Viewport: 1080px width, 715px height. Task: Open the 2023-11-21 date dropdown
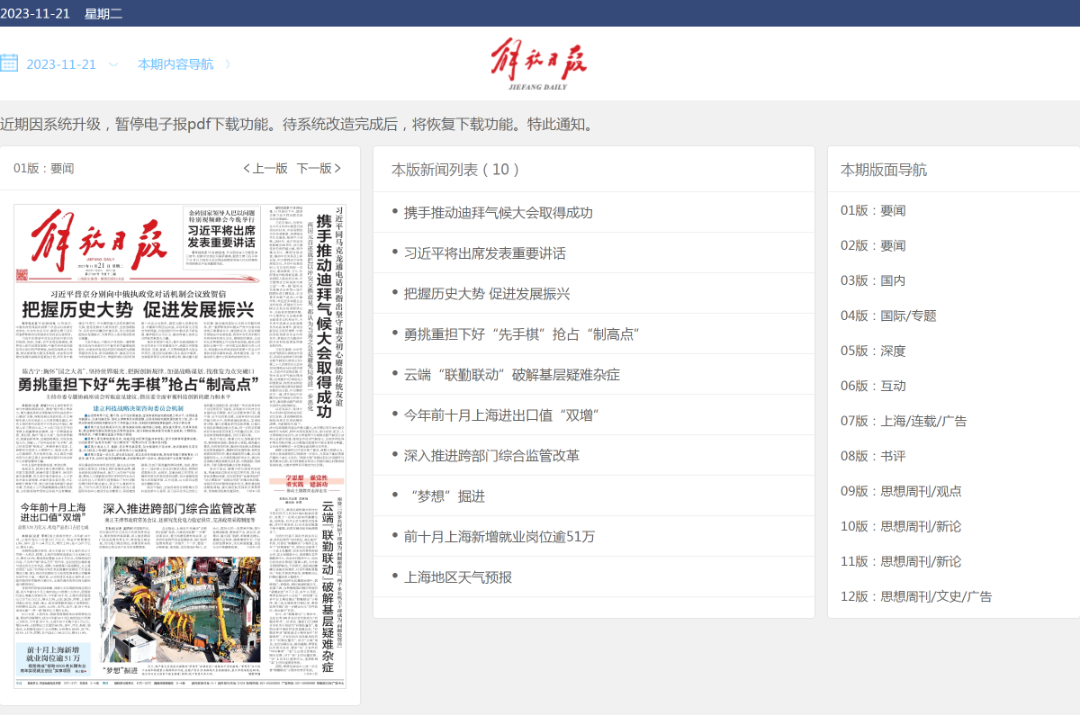(72, 64)
